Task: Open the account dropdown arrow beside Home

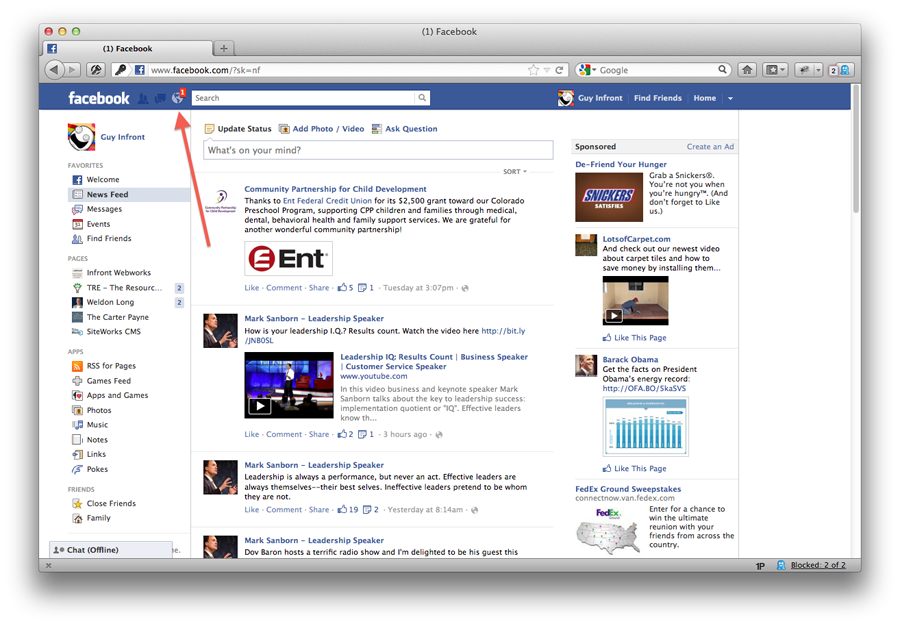Action: pos(730,99)
